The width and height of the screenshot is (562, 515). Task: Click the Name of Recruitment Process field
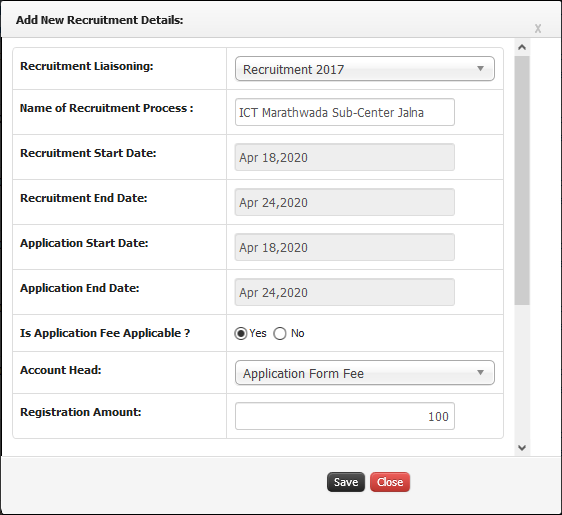click(x=345, y=112)
